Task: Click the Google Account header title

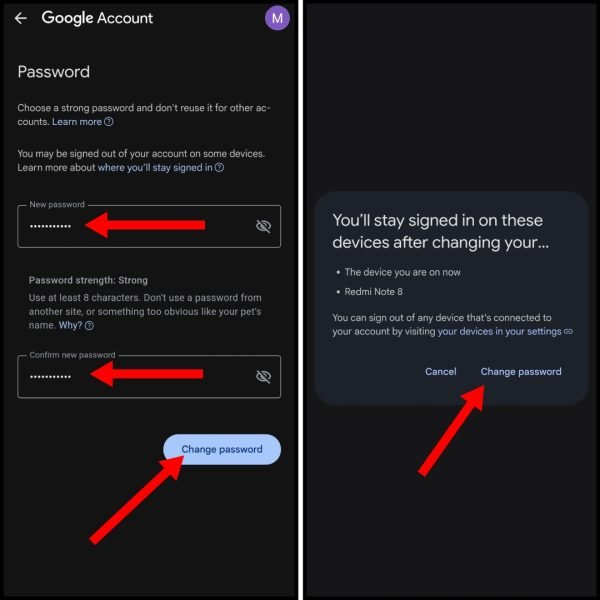Action: [97, 18]
